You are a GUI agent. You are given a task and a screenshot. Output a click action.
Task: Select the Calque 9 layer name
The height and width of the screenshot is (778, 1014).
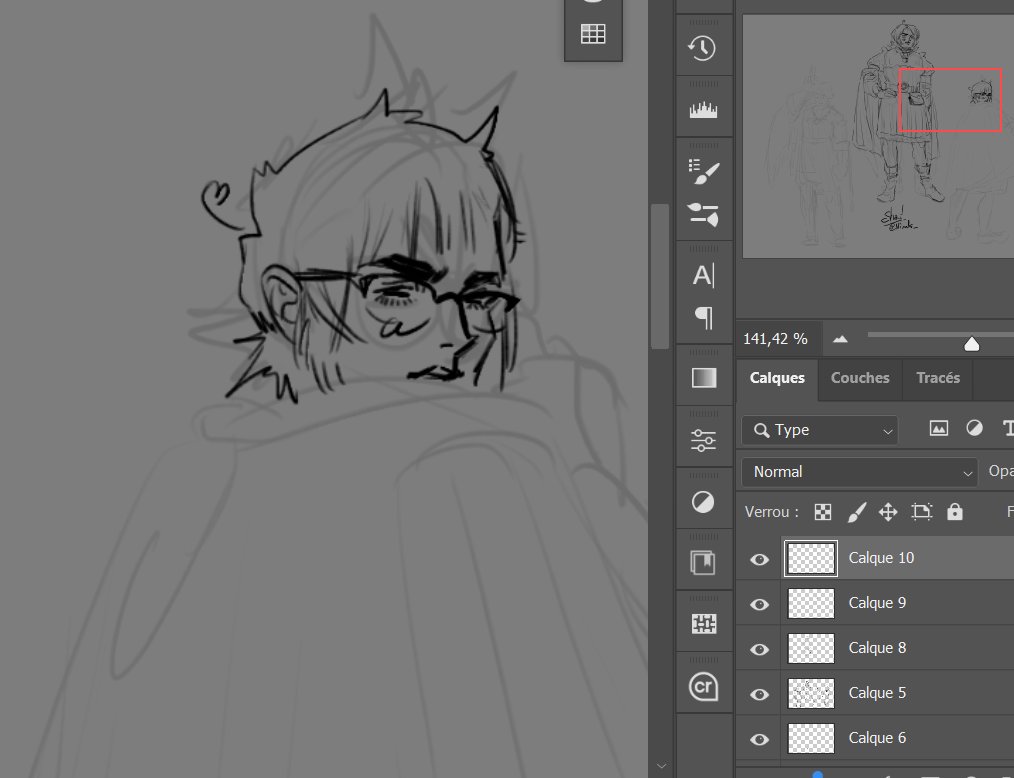coord(878,603)
